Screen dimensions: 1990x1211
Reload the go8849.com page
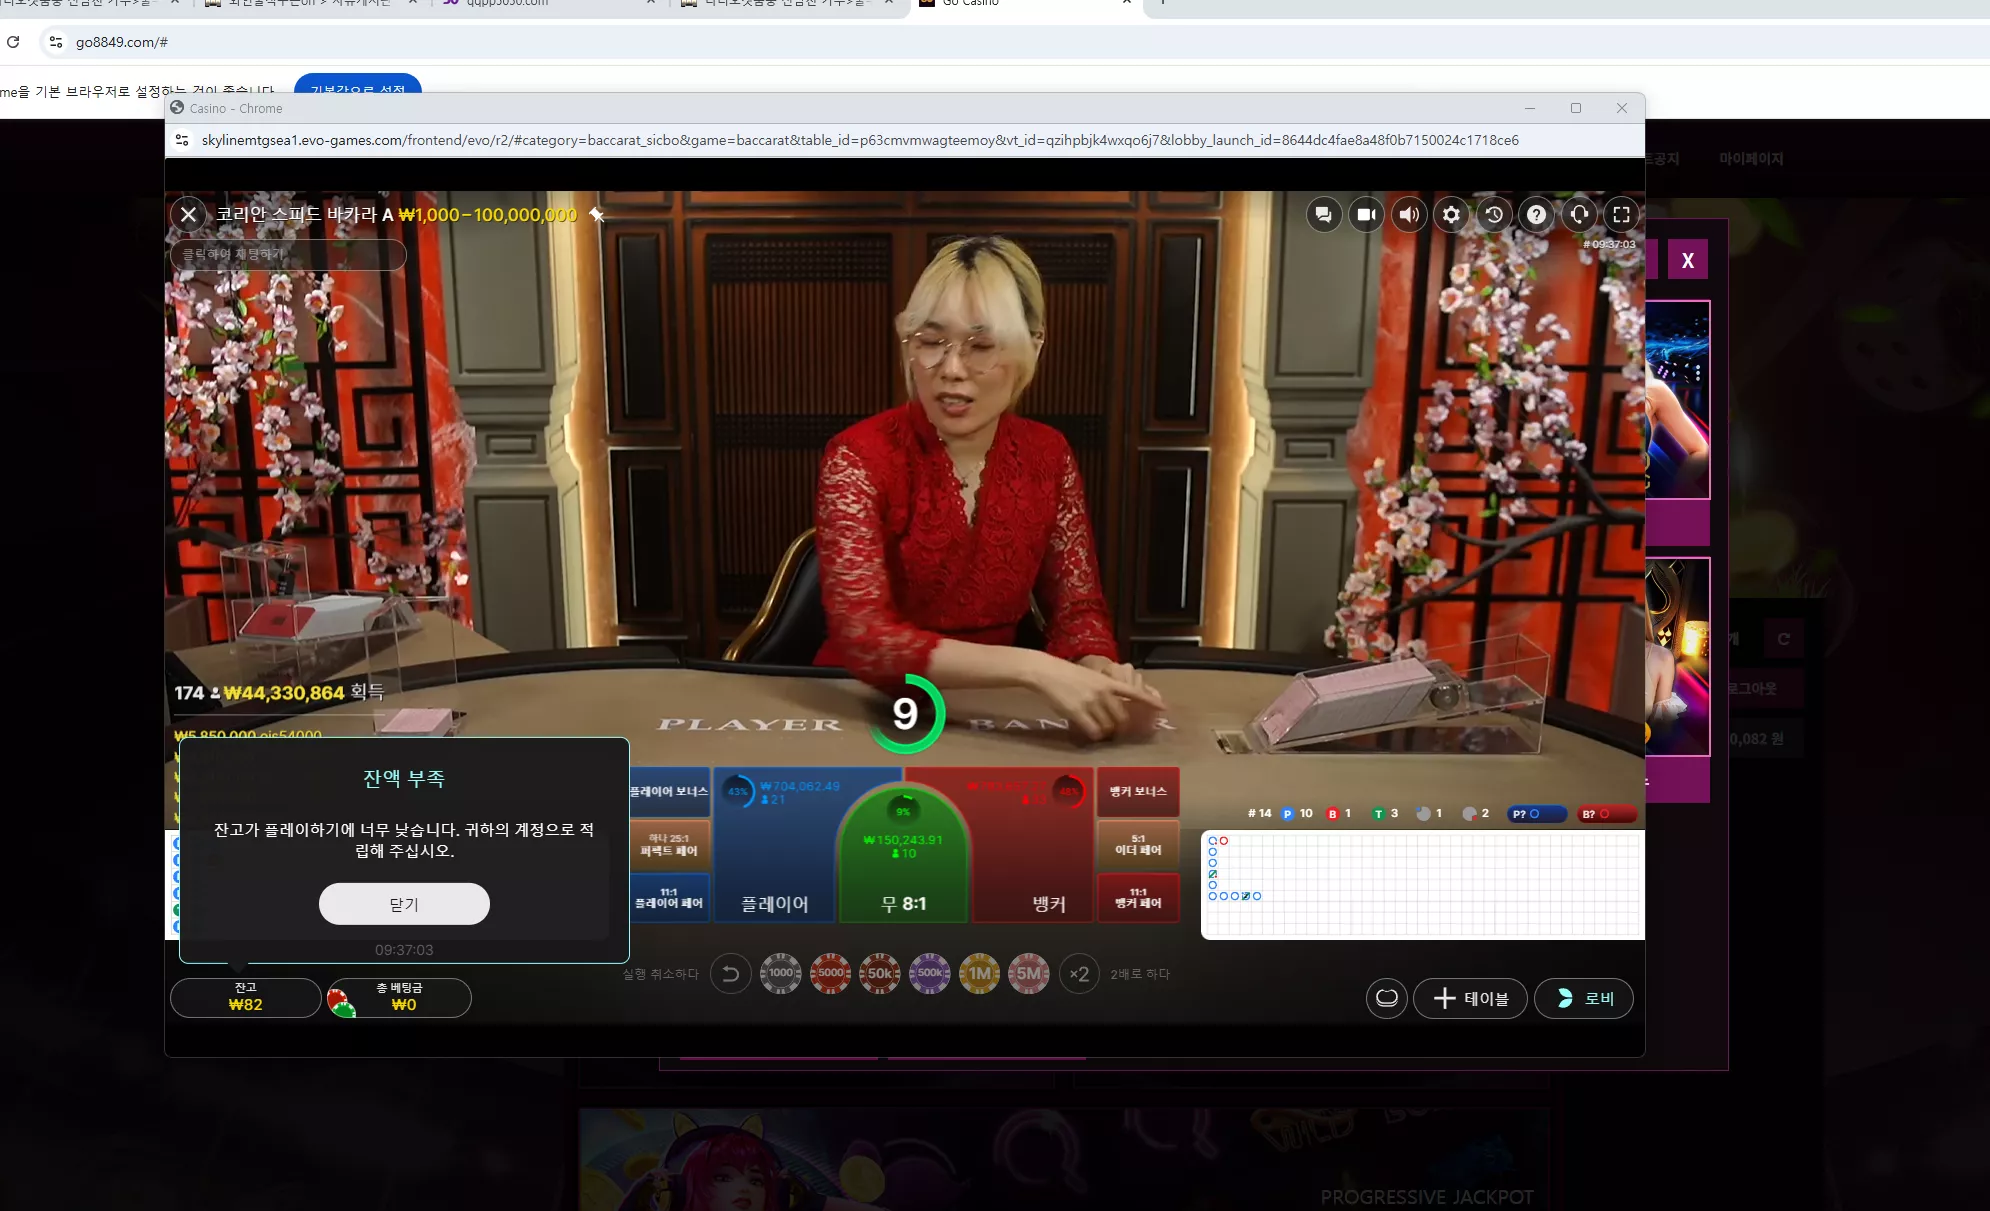[13, 42]
